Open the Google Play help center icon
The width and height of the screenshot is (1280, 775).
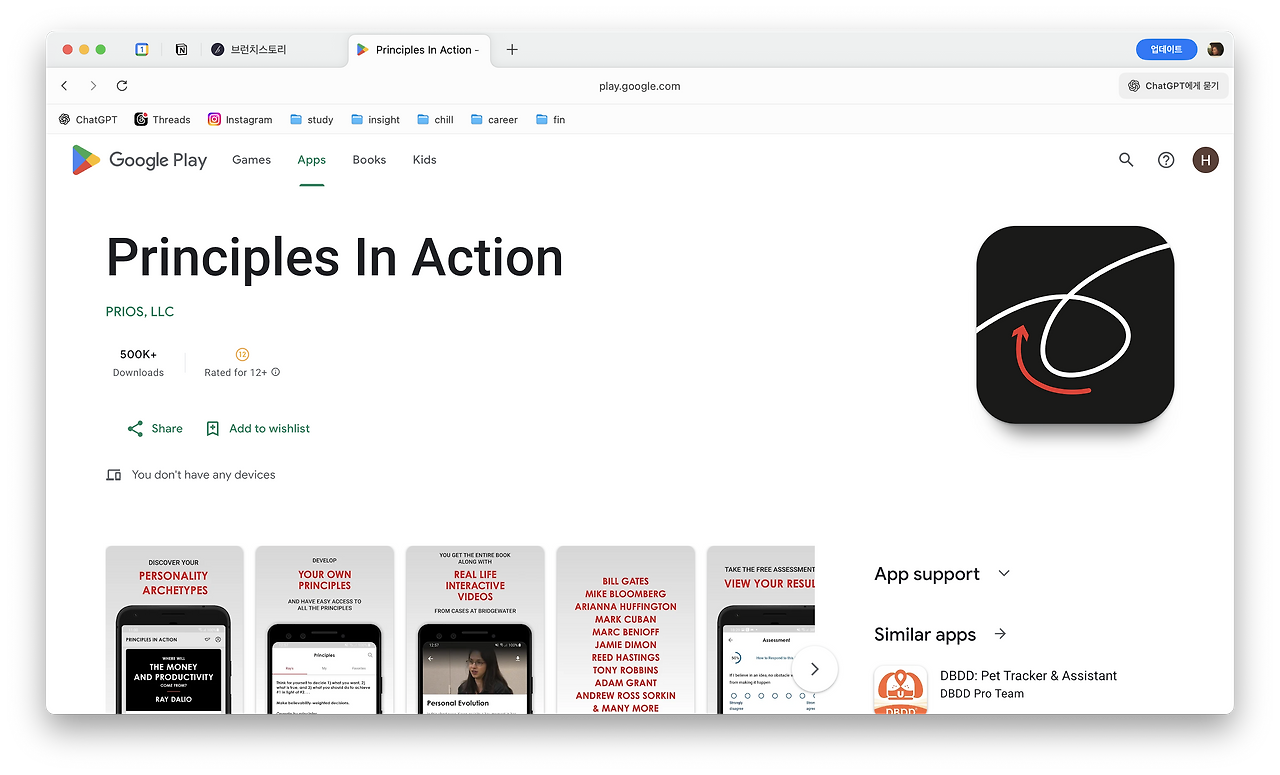(x=1166, y=160)
